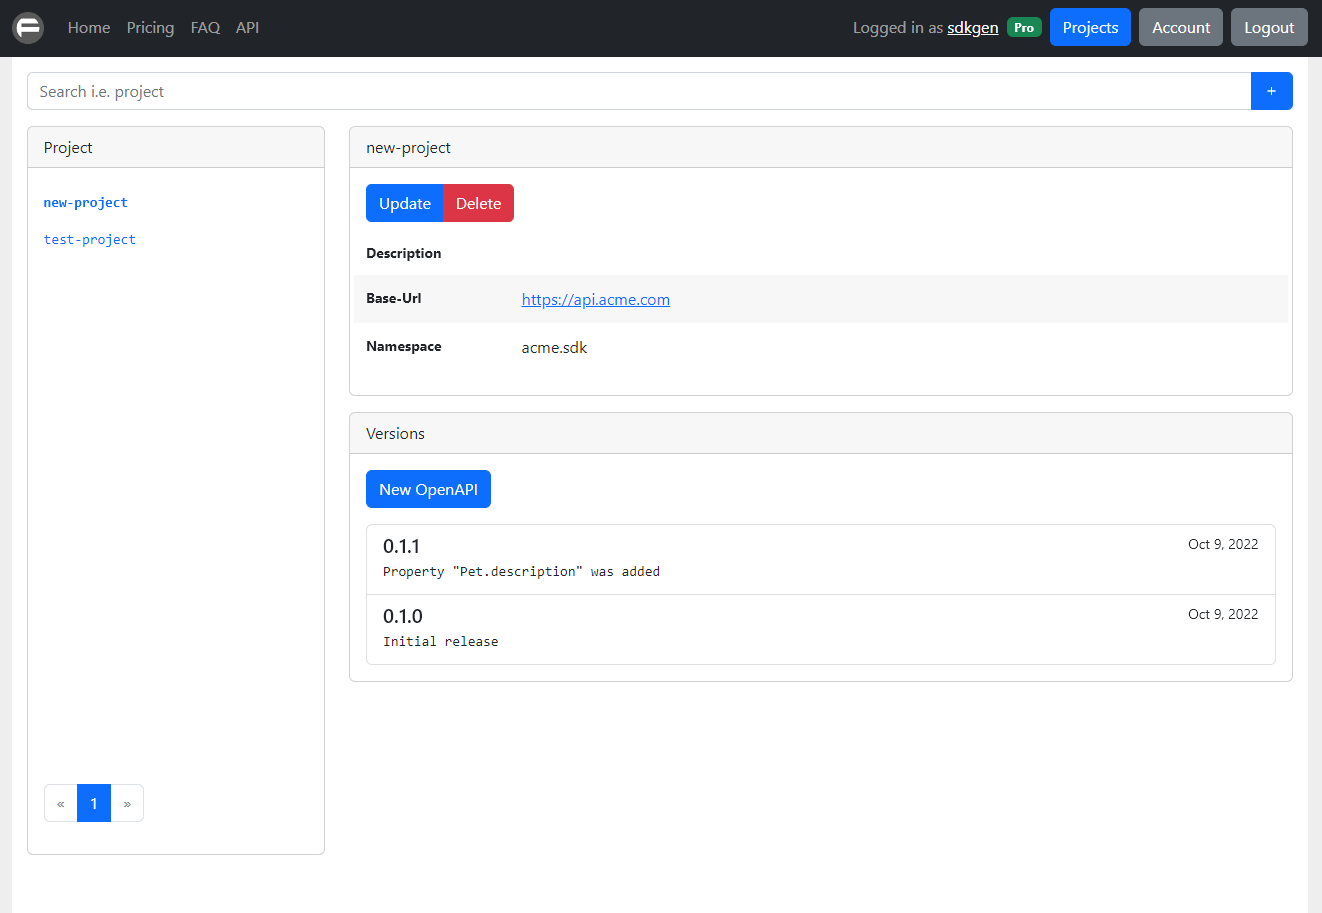Open the https://api.acme.com link
The height and width of the screenshot is (913, 1322).
(x=596, y=299)
